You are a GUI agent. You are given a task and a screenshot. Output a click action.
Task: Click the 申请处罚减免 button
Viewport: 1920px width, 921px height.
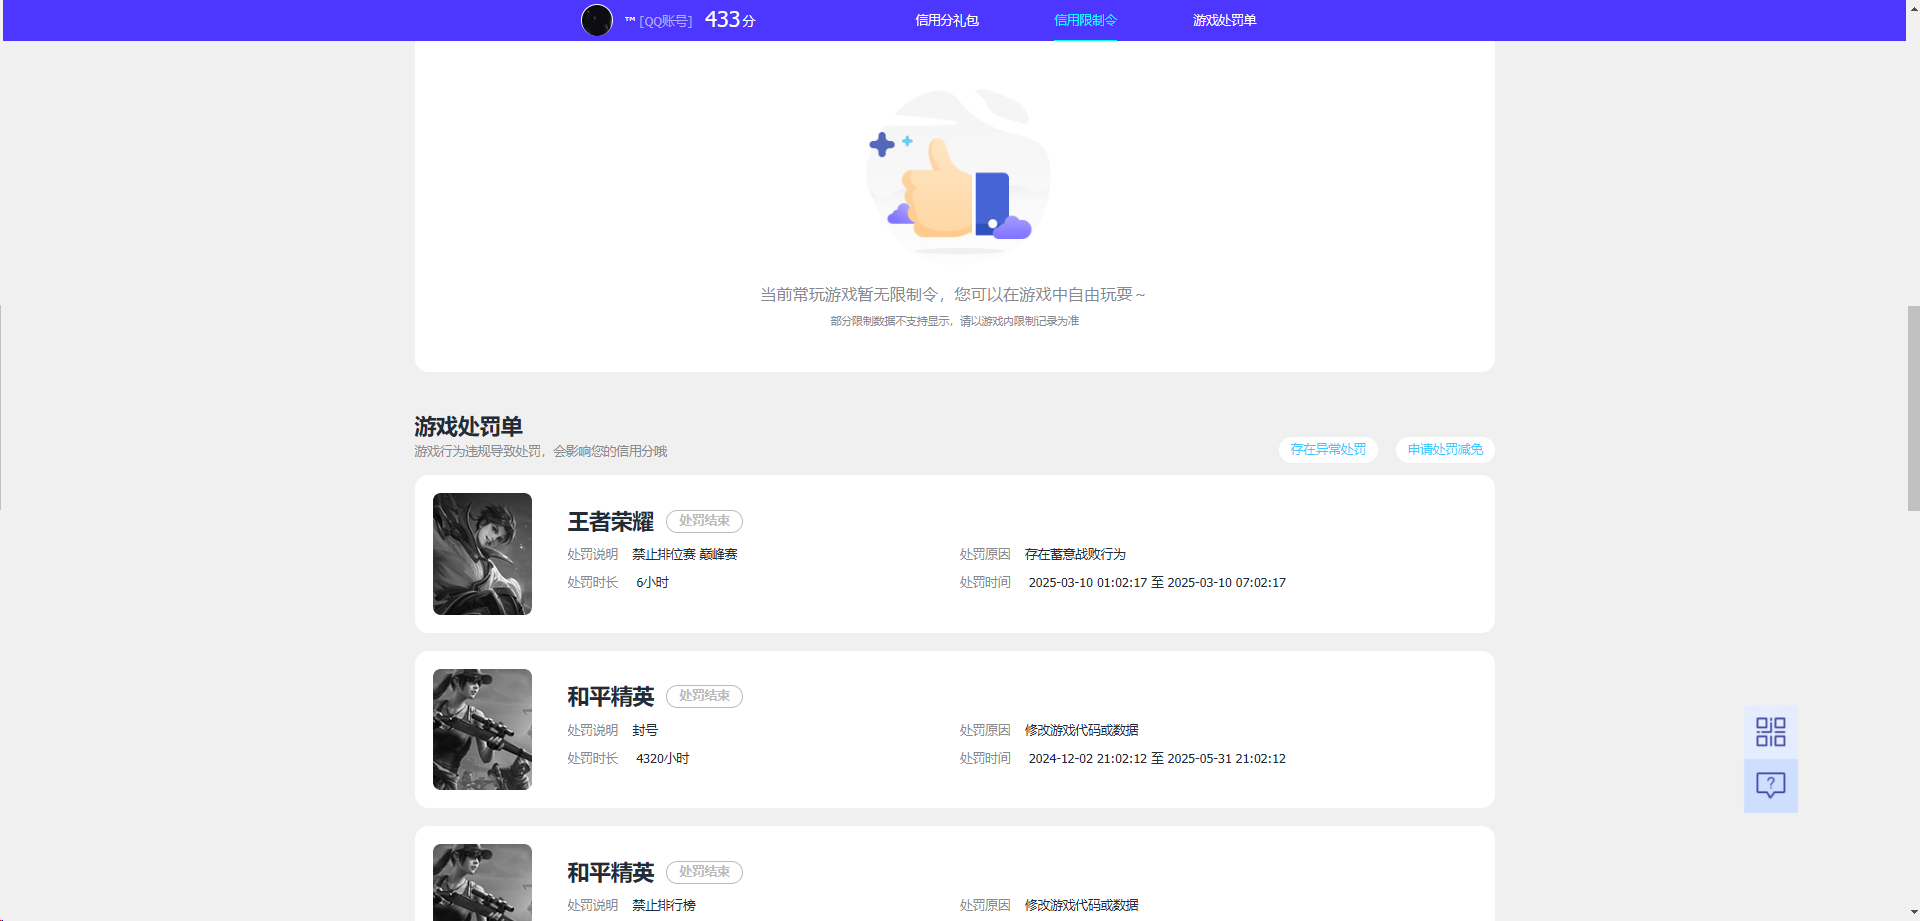[x=1445, y=450]
